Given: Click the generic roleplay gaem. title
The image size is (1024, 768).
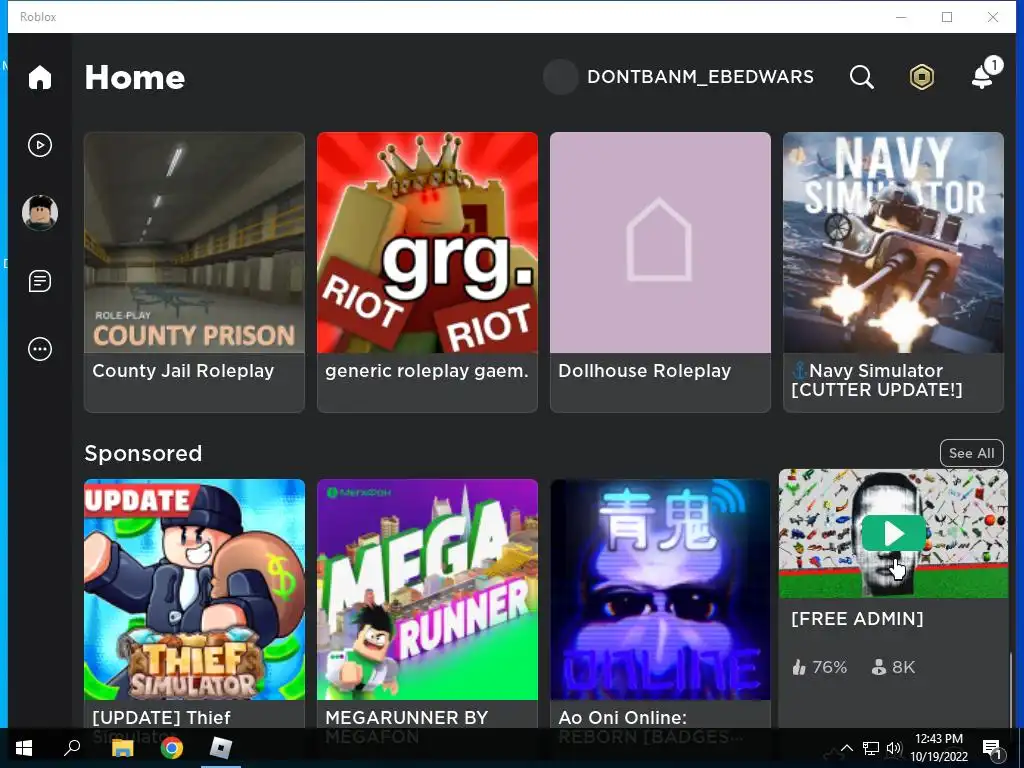Looking at the screenshot, I should [x=426, y=371].
